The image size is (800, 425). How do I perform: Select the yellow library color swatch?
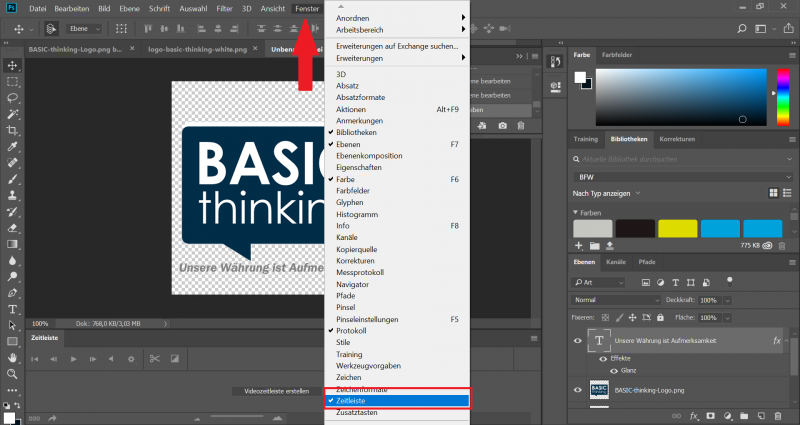tap(678, 229)
